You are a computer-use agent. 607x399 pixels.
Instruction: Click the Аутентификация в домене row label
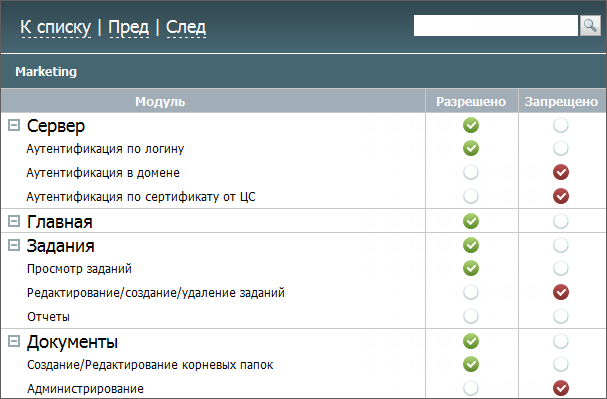(103, 173)
